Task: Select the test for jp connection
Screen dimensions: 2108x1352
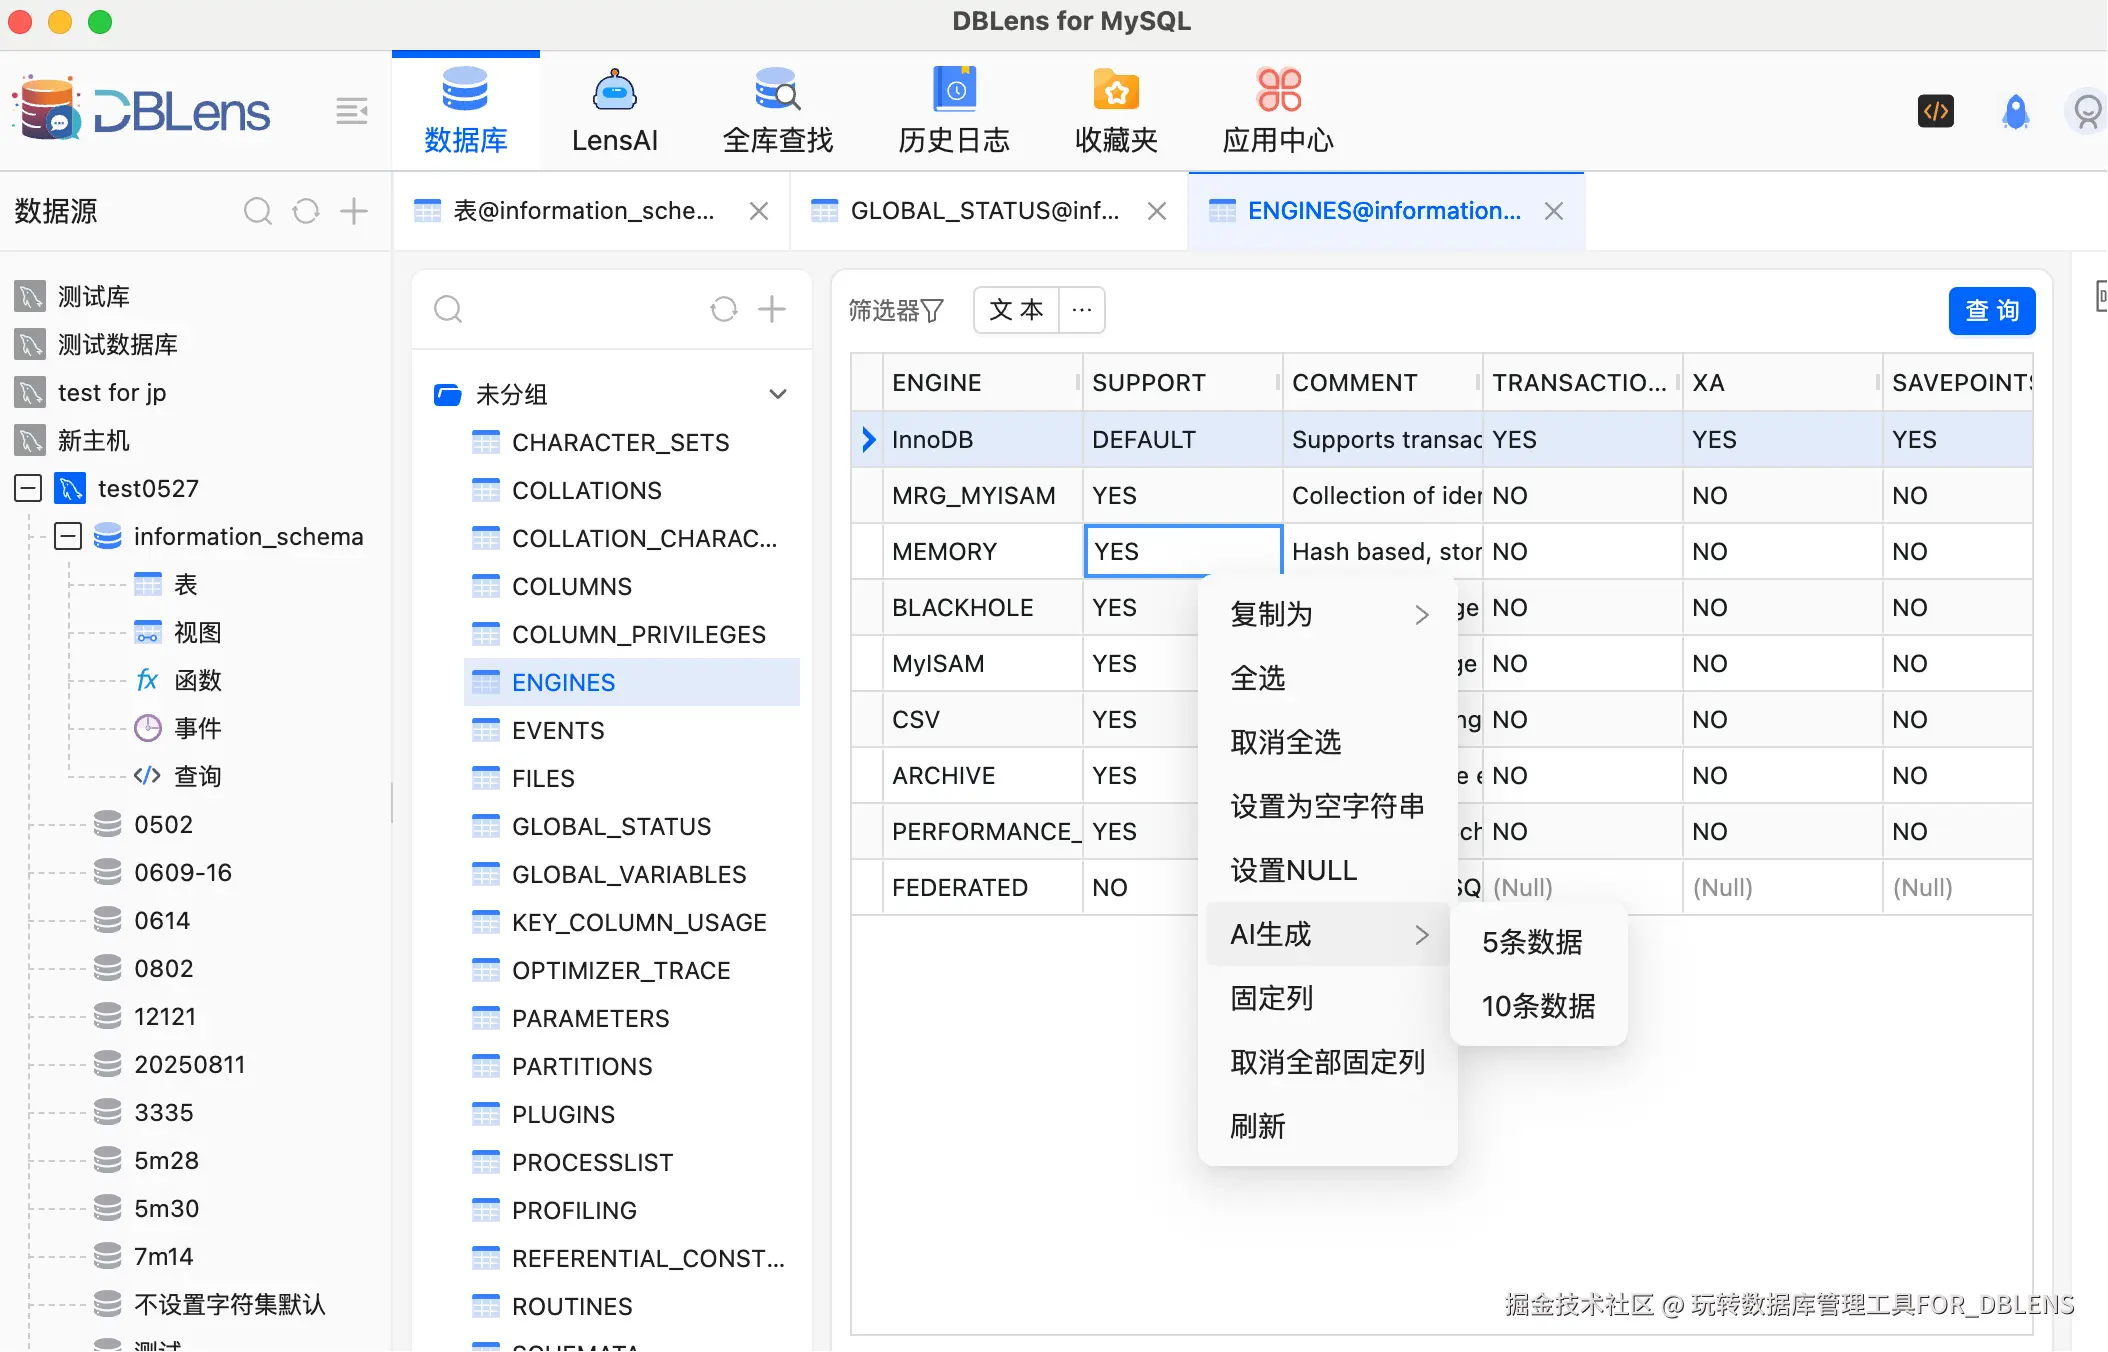Action: (x=112, y=393)
